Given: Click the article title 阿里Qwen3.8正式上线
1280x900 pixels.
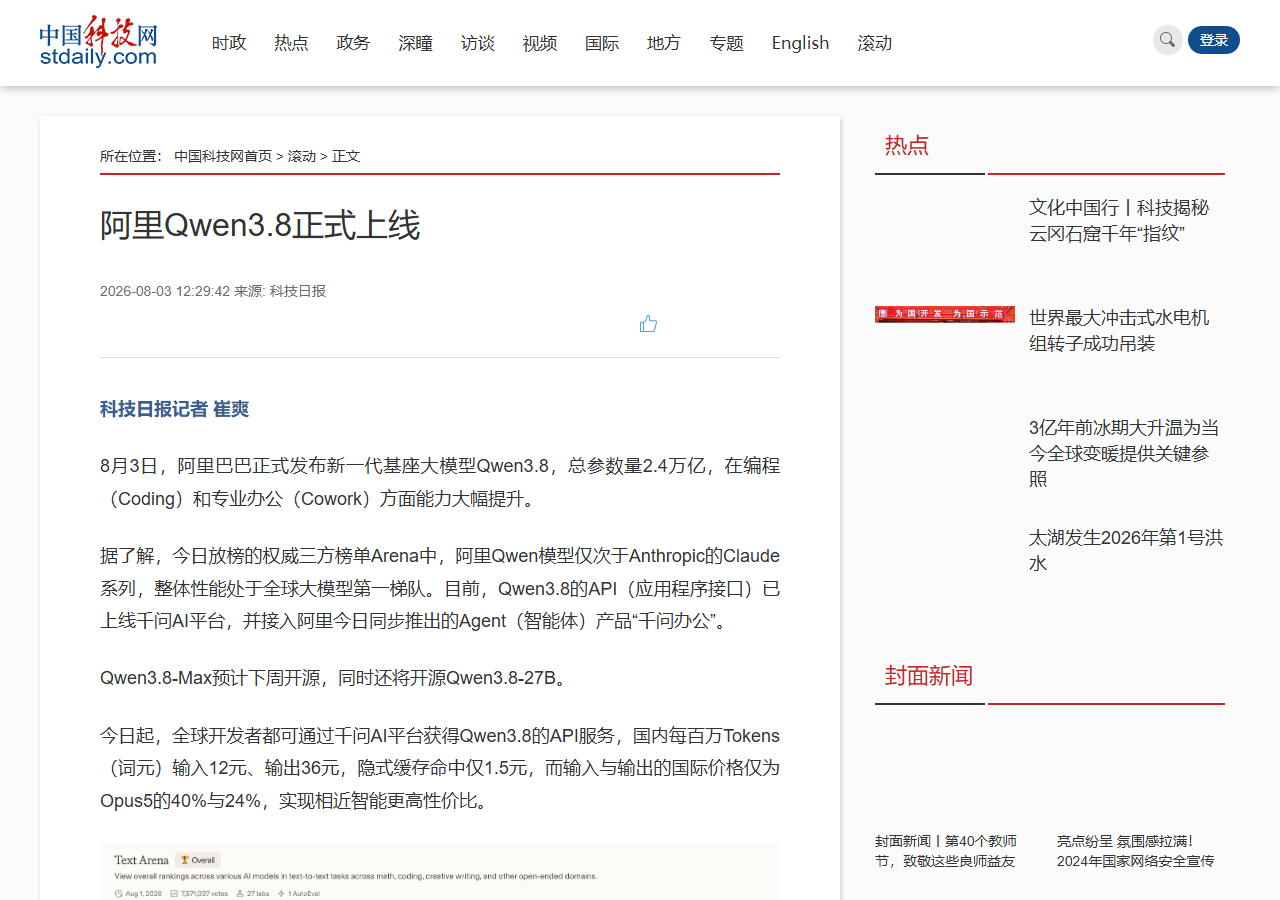Looking at the screenshot, I should (260, 225).
